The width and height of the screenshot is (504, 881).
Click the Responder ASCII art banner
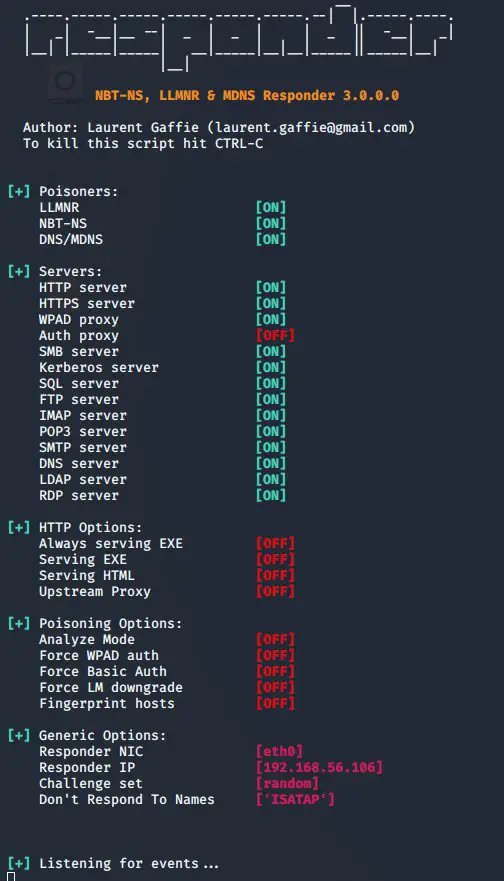(x=238, y=36)
